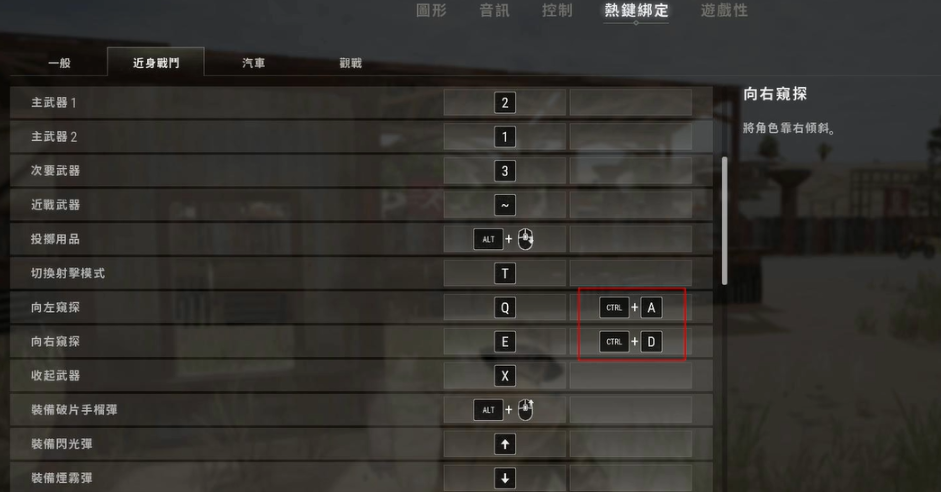Click the X key binding for 收起武器
Viewport: 941px width, 492px height.
505,376
